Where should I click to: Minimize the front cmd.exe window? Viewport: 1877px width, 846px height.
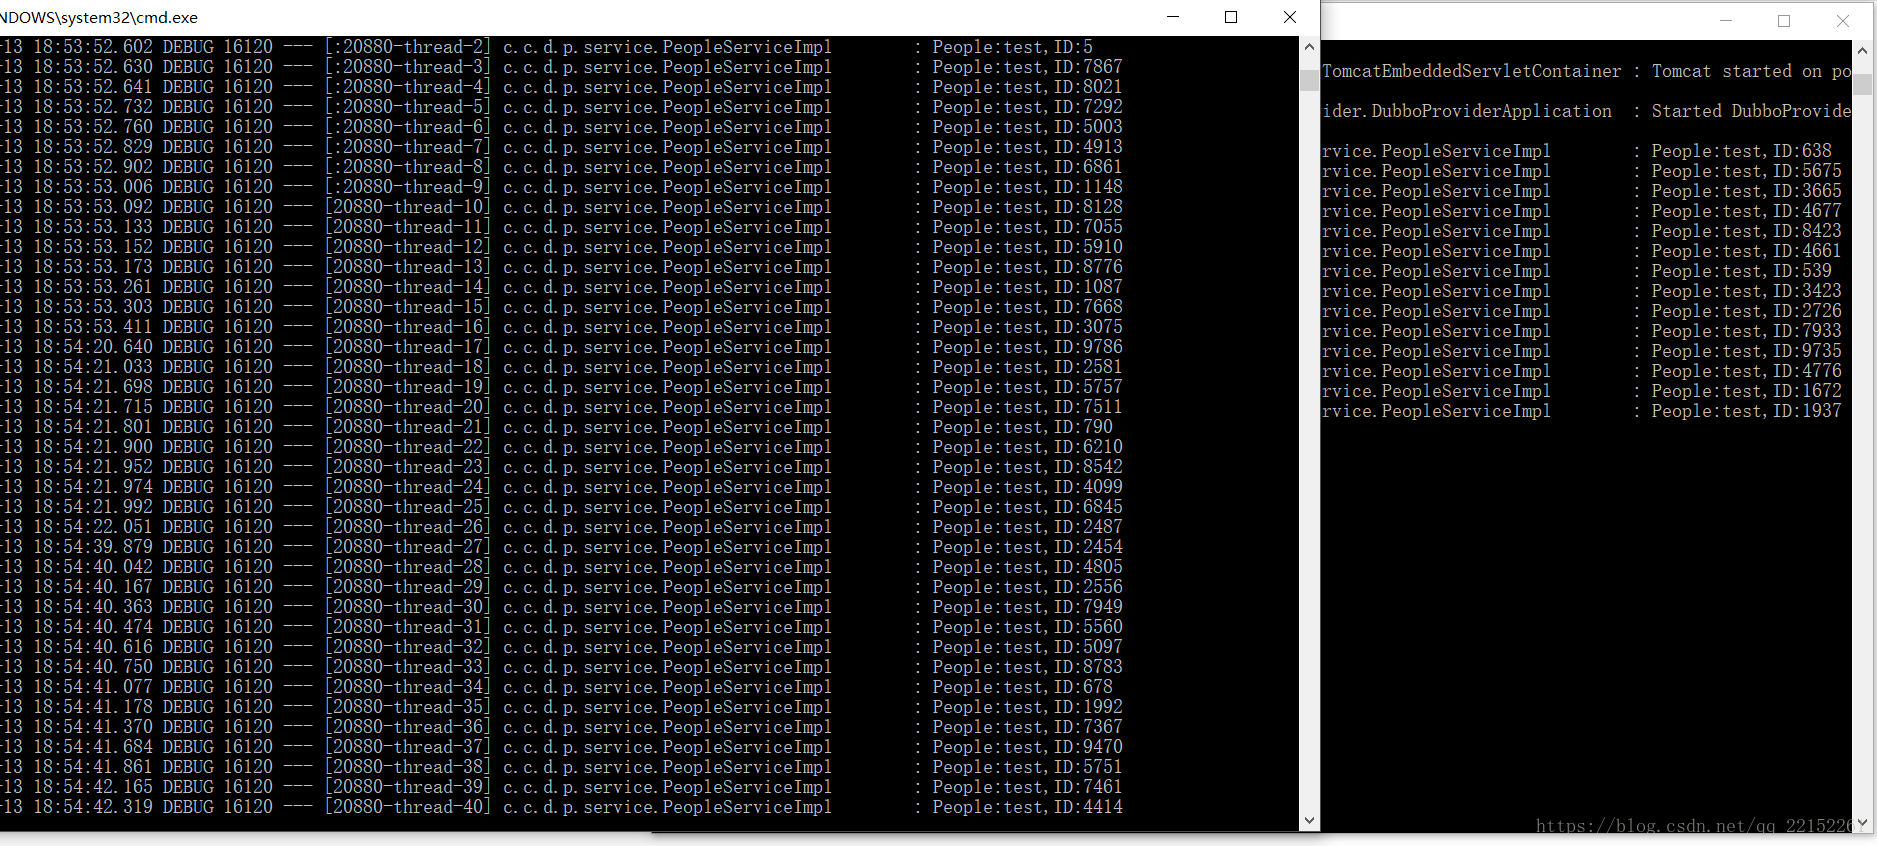(1173, 17)
